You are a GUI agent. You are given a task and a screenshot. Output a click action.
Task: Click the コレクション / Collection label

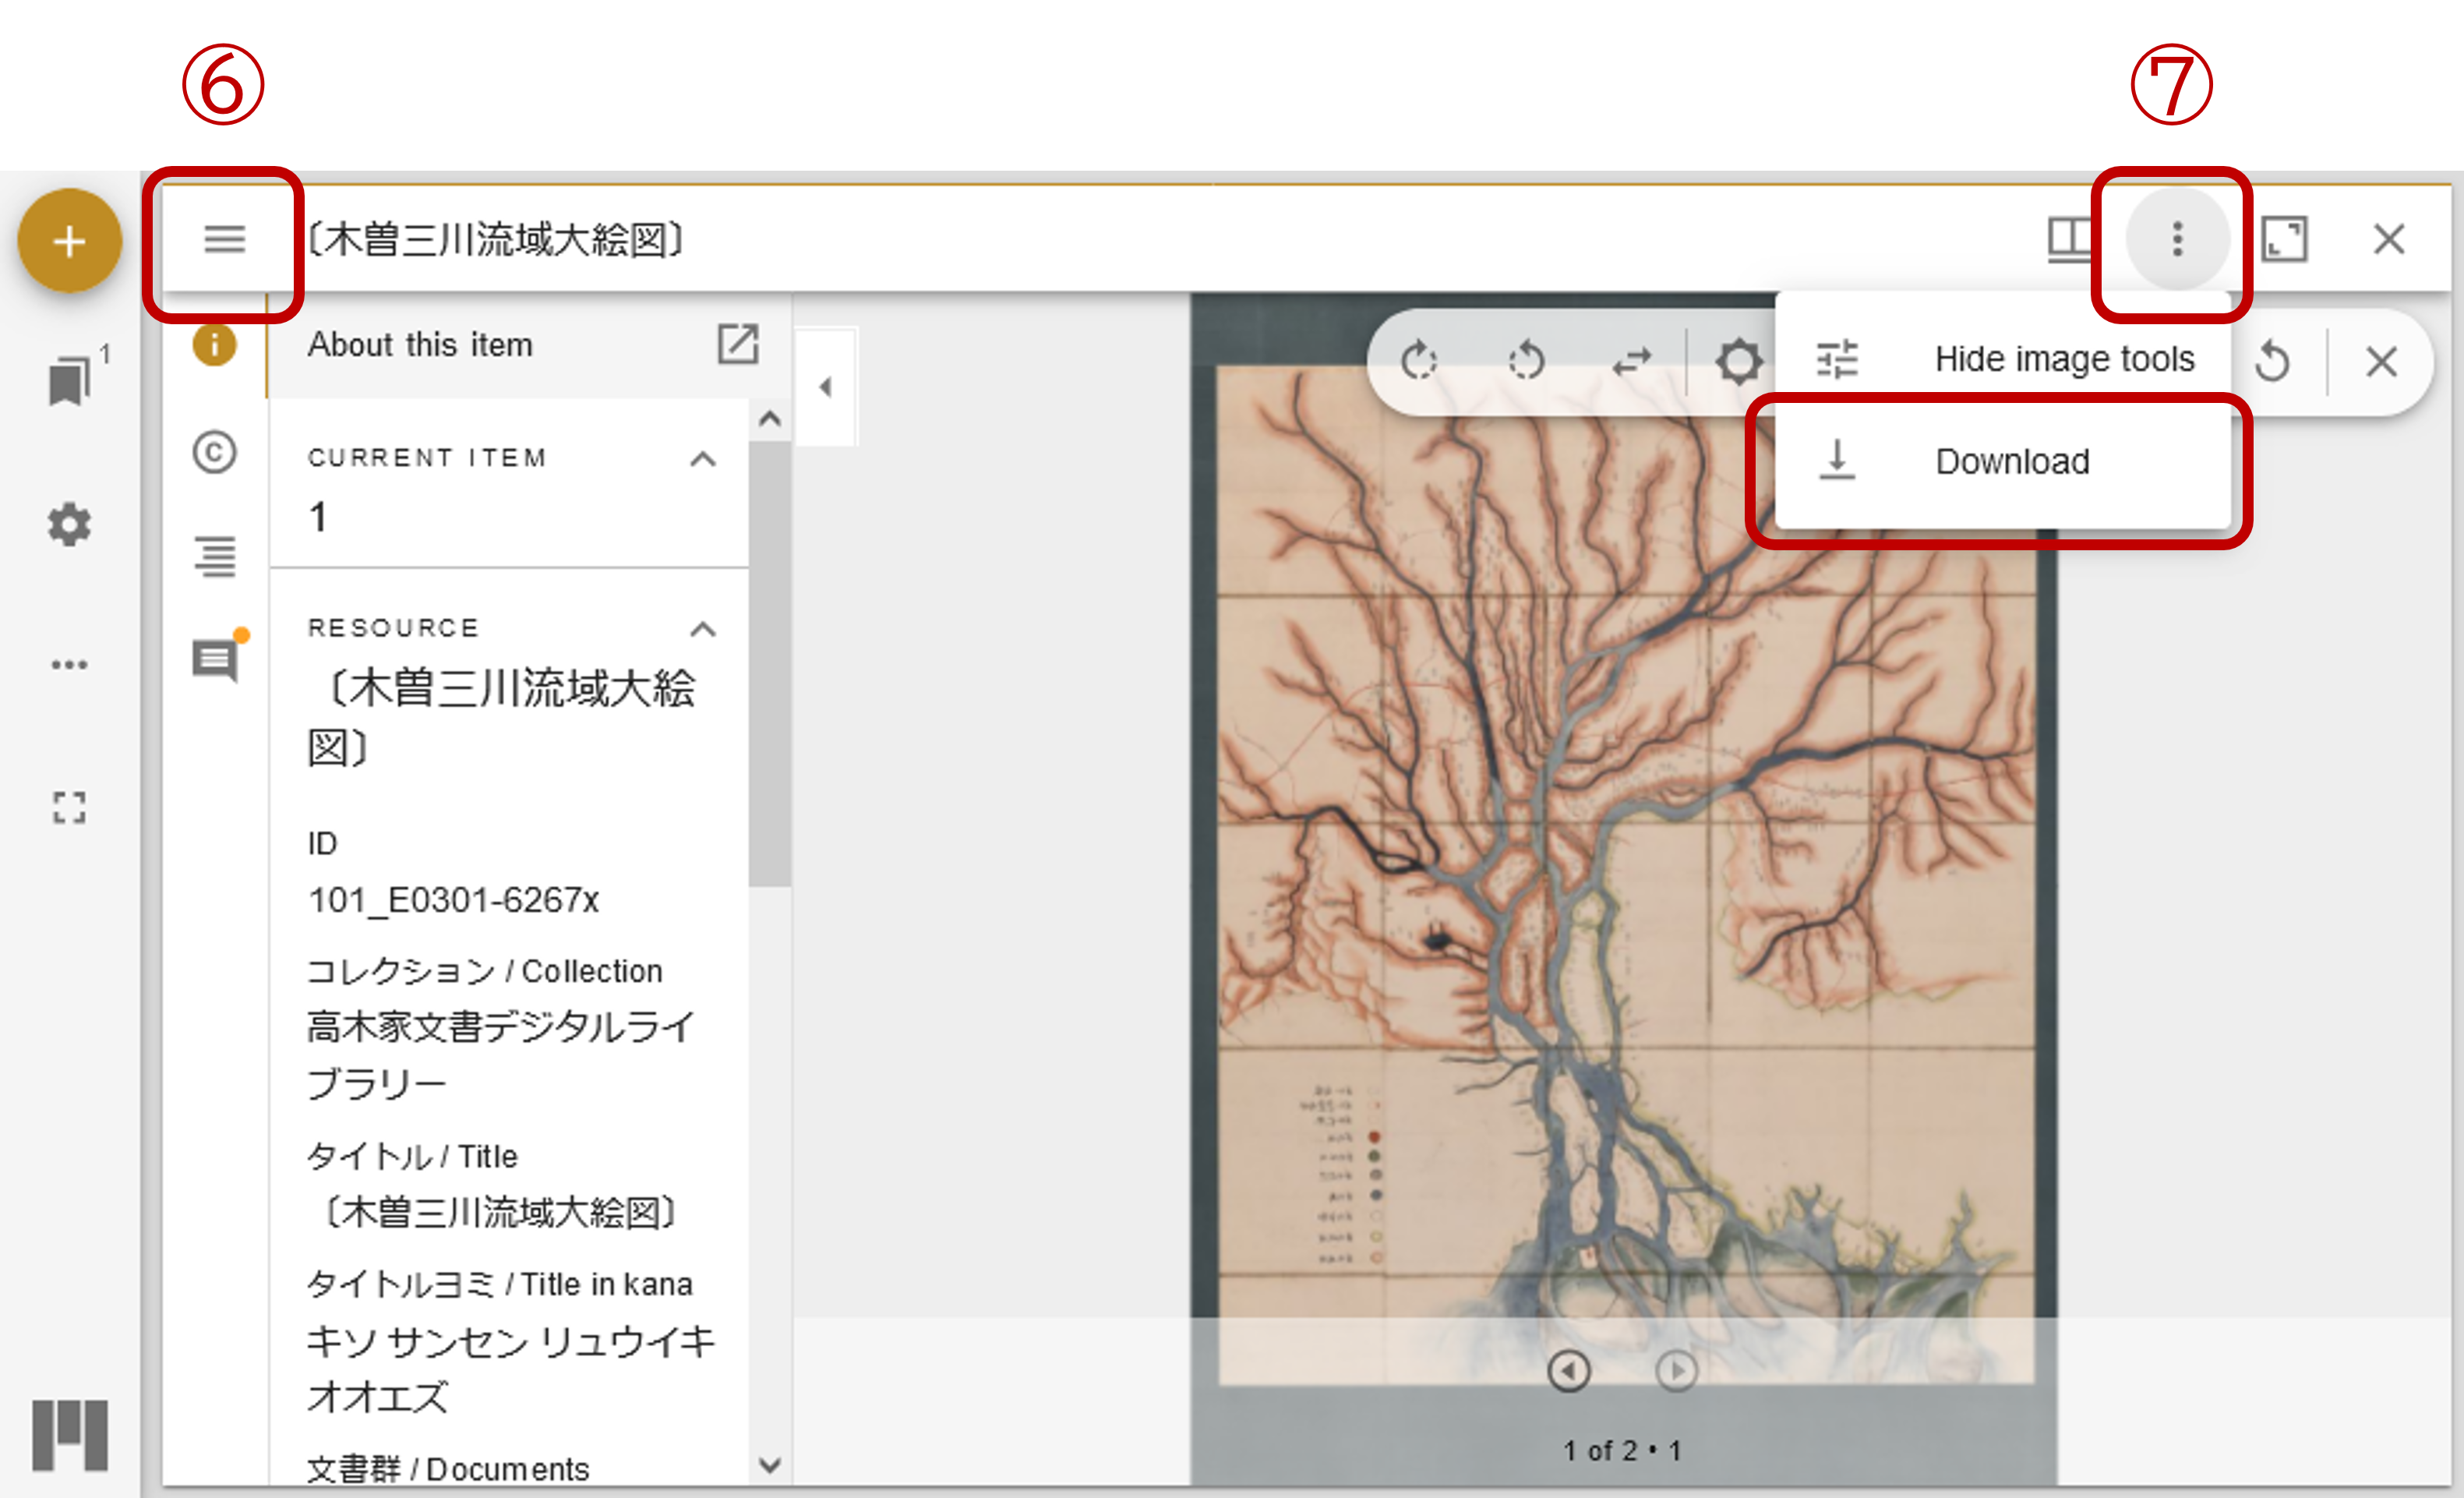pyautogui.click(x=484, y=971)
